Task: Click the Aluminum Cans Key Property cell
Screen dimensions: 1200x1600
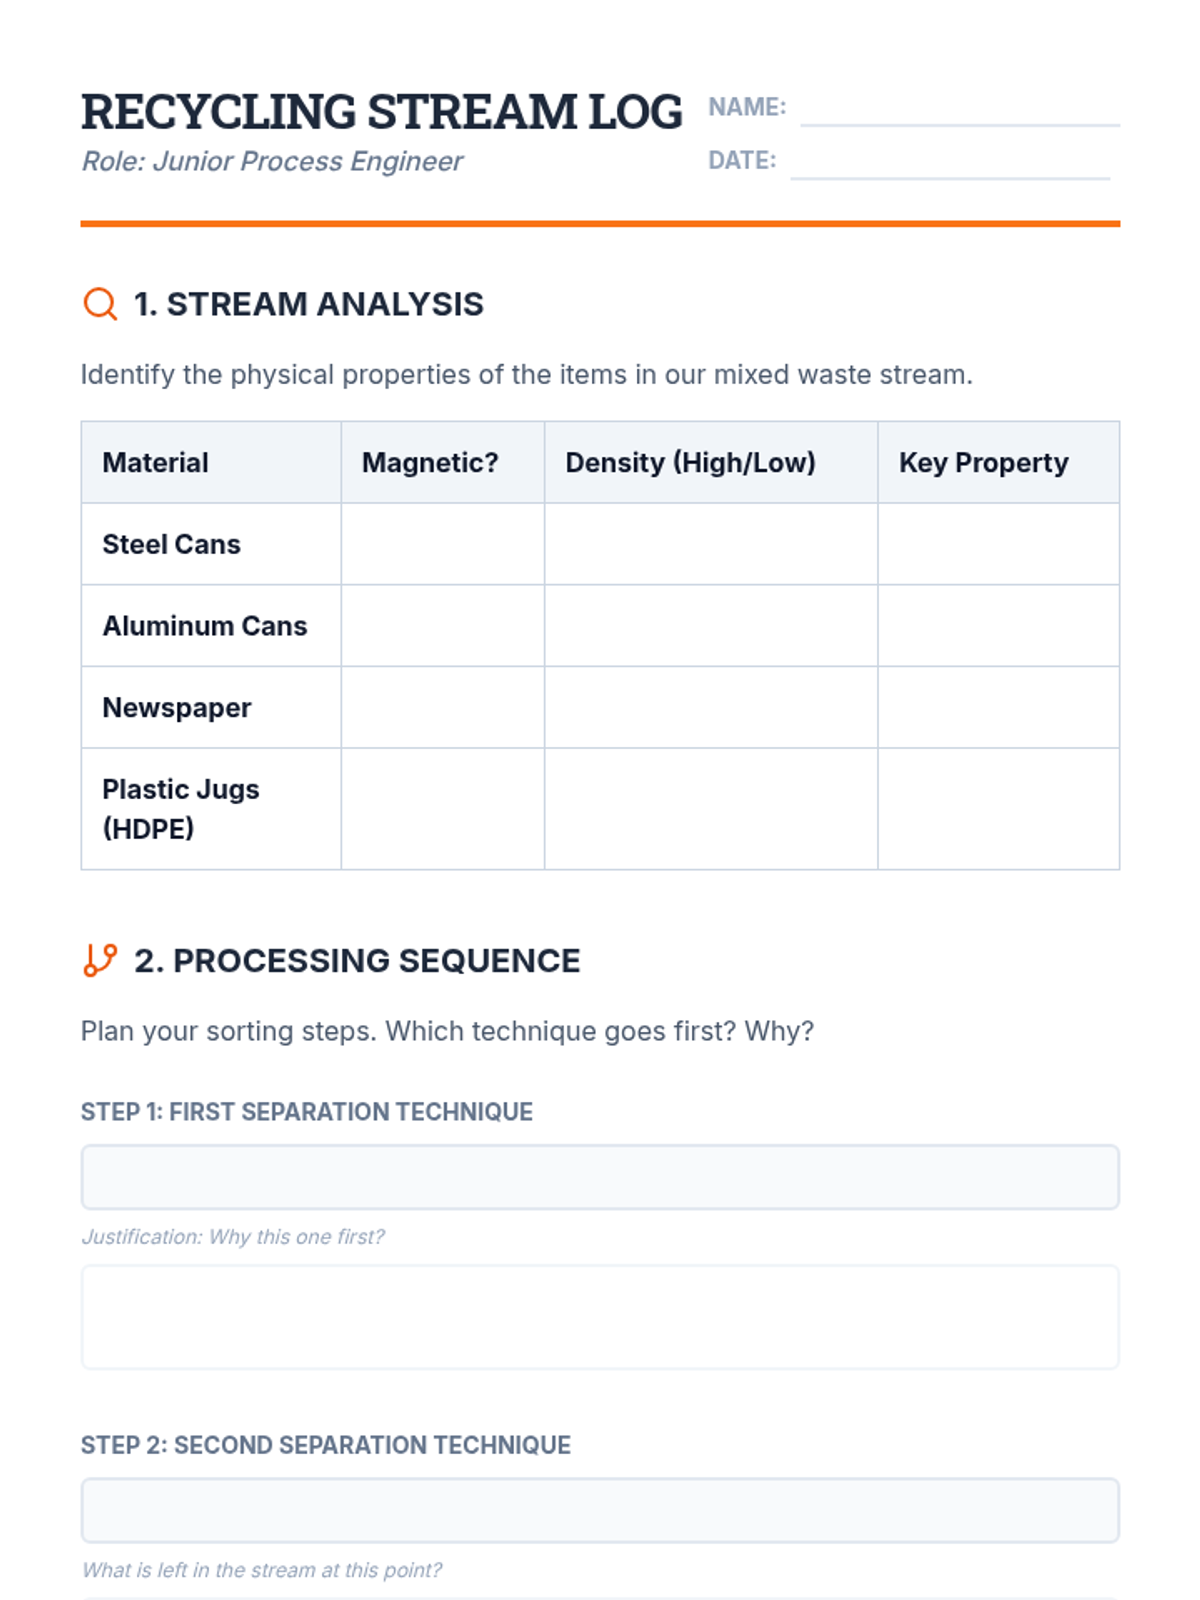Action: pos(998,626)
